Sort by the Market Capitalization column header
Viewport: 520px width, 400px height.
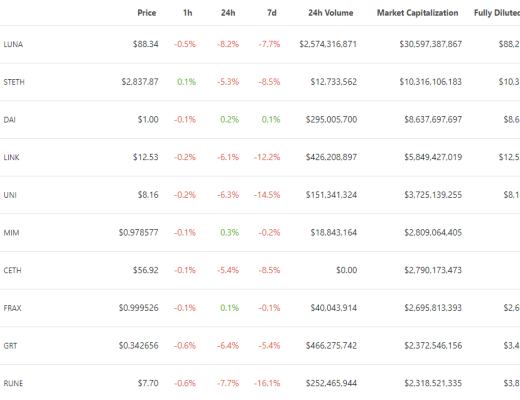pos(418,13)
